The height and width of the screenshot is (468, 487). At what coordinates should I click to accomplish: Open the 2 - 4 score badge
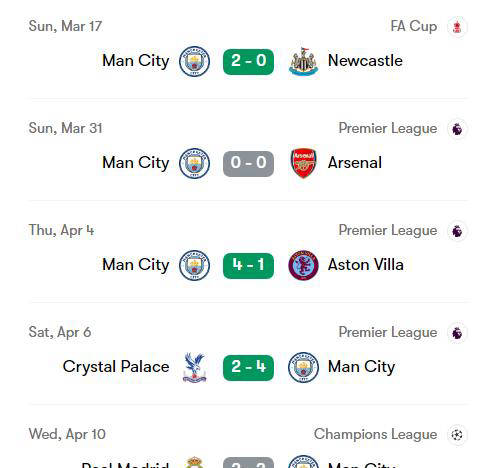click(248, 368)
